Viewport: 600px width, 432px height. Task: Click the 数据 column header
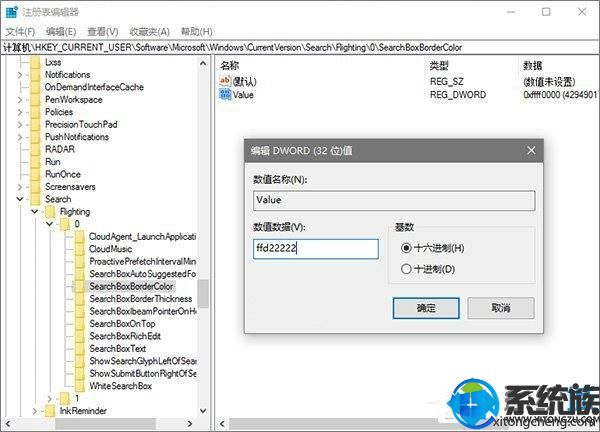point(533,65)
